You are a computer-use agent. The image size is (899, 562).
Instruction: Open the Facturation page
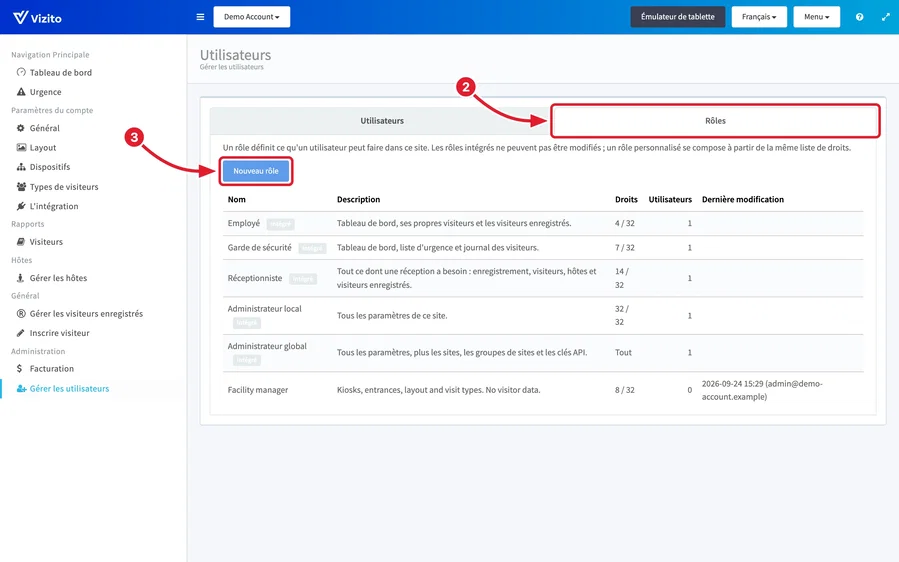52,368
